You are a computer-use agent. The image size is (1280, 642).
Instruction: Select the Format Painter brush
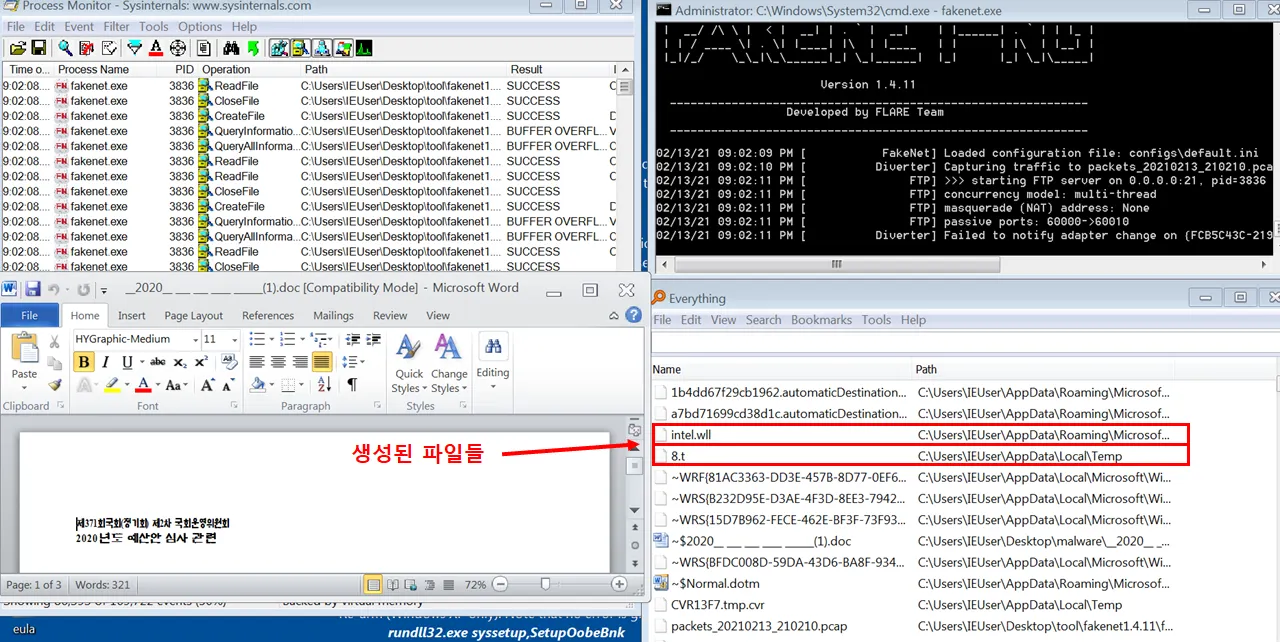(x=55, y=385)
